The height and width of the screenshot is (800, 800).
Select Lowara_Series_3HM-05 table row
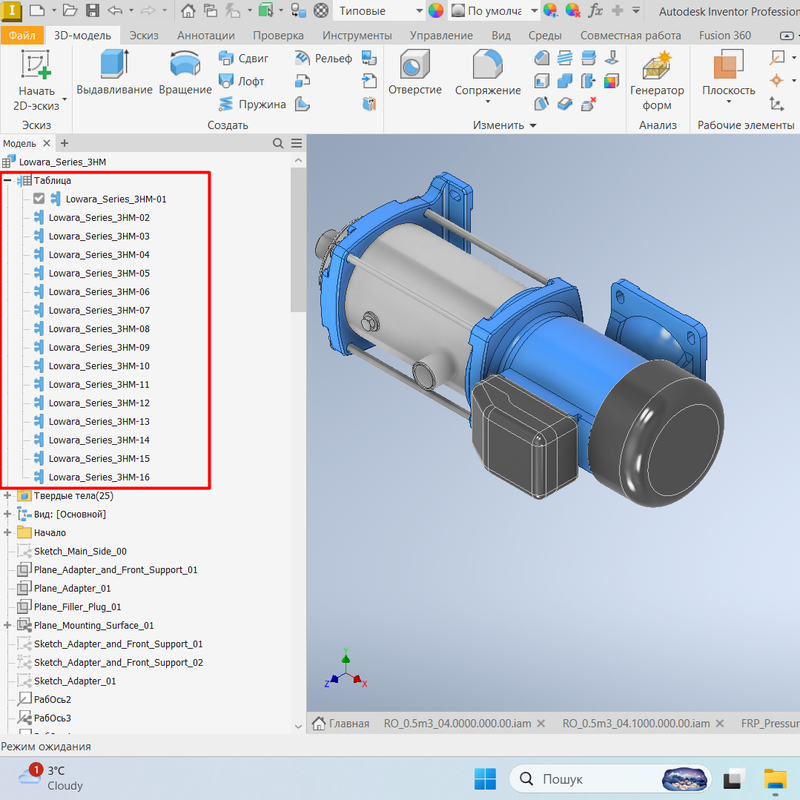pos(92,273)
